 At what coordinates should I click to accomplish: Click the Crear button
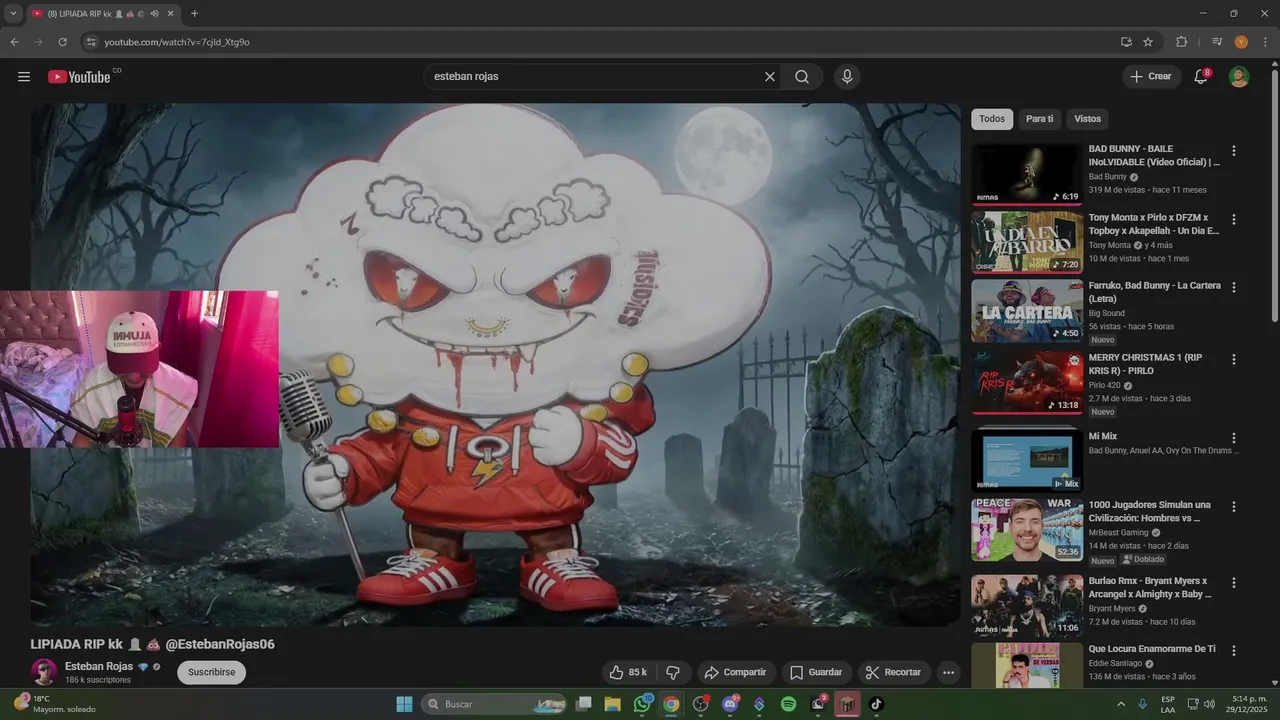click(x=1152, y=77)
